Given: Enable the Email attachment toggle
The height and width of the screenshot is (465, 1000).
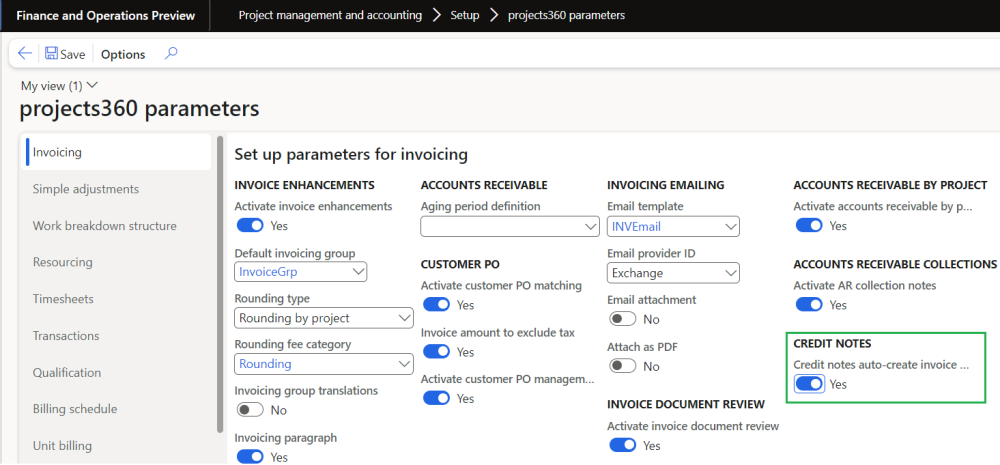Looking at the screenshot, I should click(x=622, y=319).
